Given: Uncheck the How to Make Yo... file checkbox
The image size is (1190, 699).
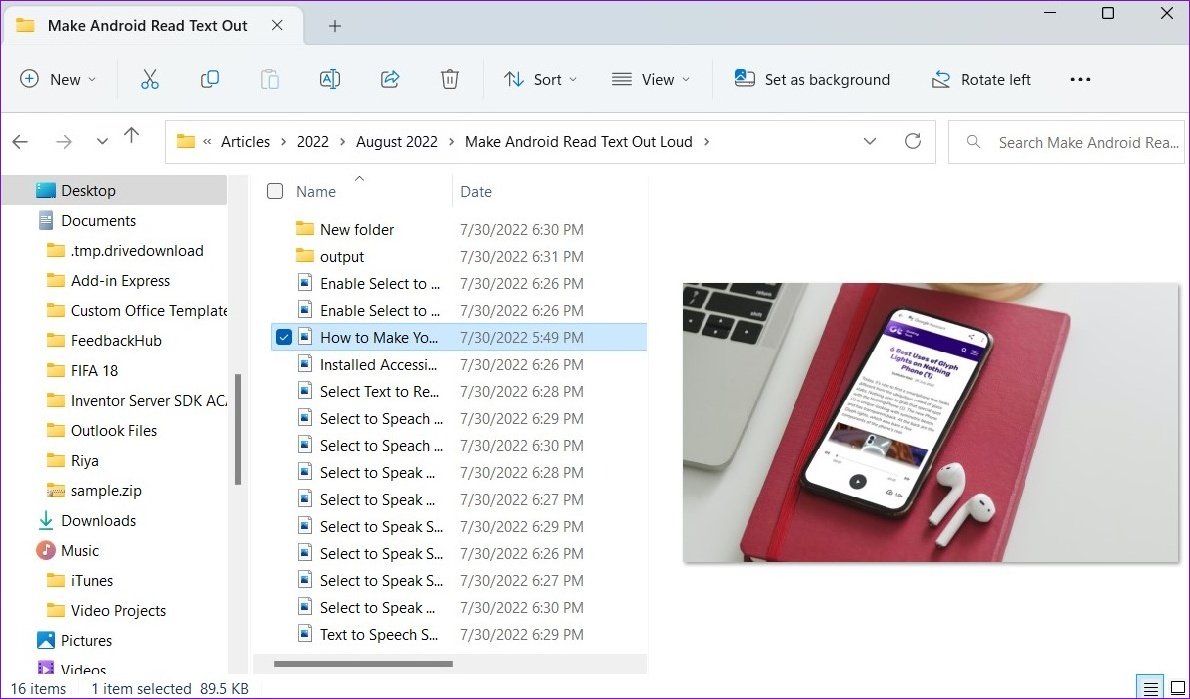Looking at the screenshot, I should [284, 337].
